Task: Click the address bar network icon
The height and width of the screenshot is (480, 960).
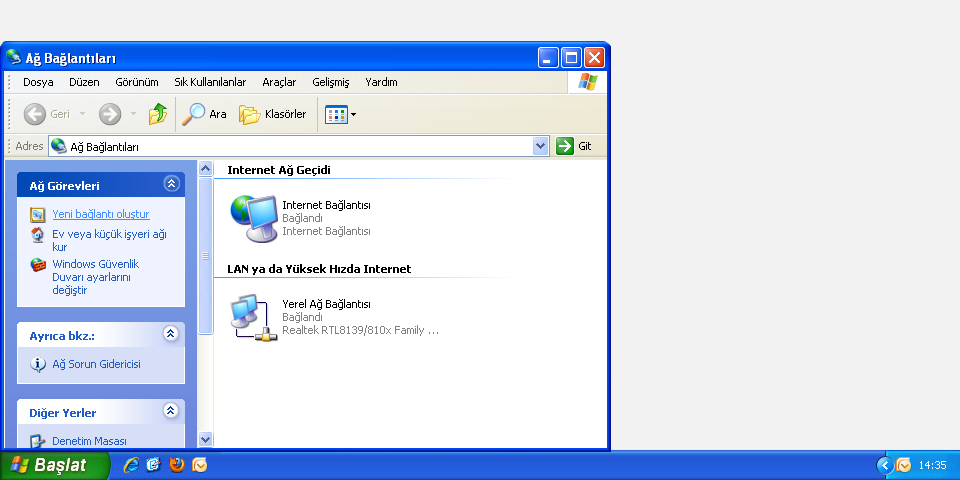Action: pyautogui.click(x=59, y=146)
